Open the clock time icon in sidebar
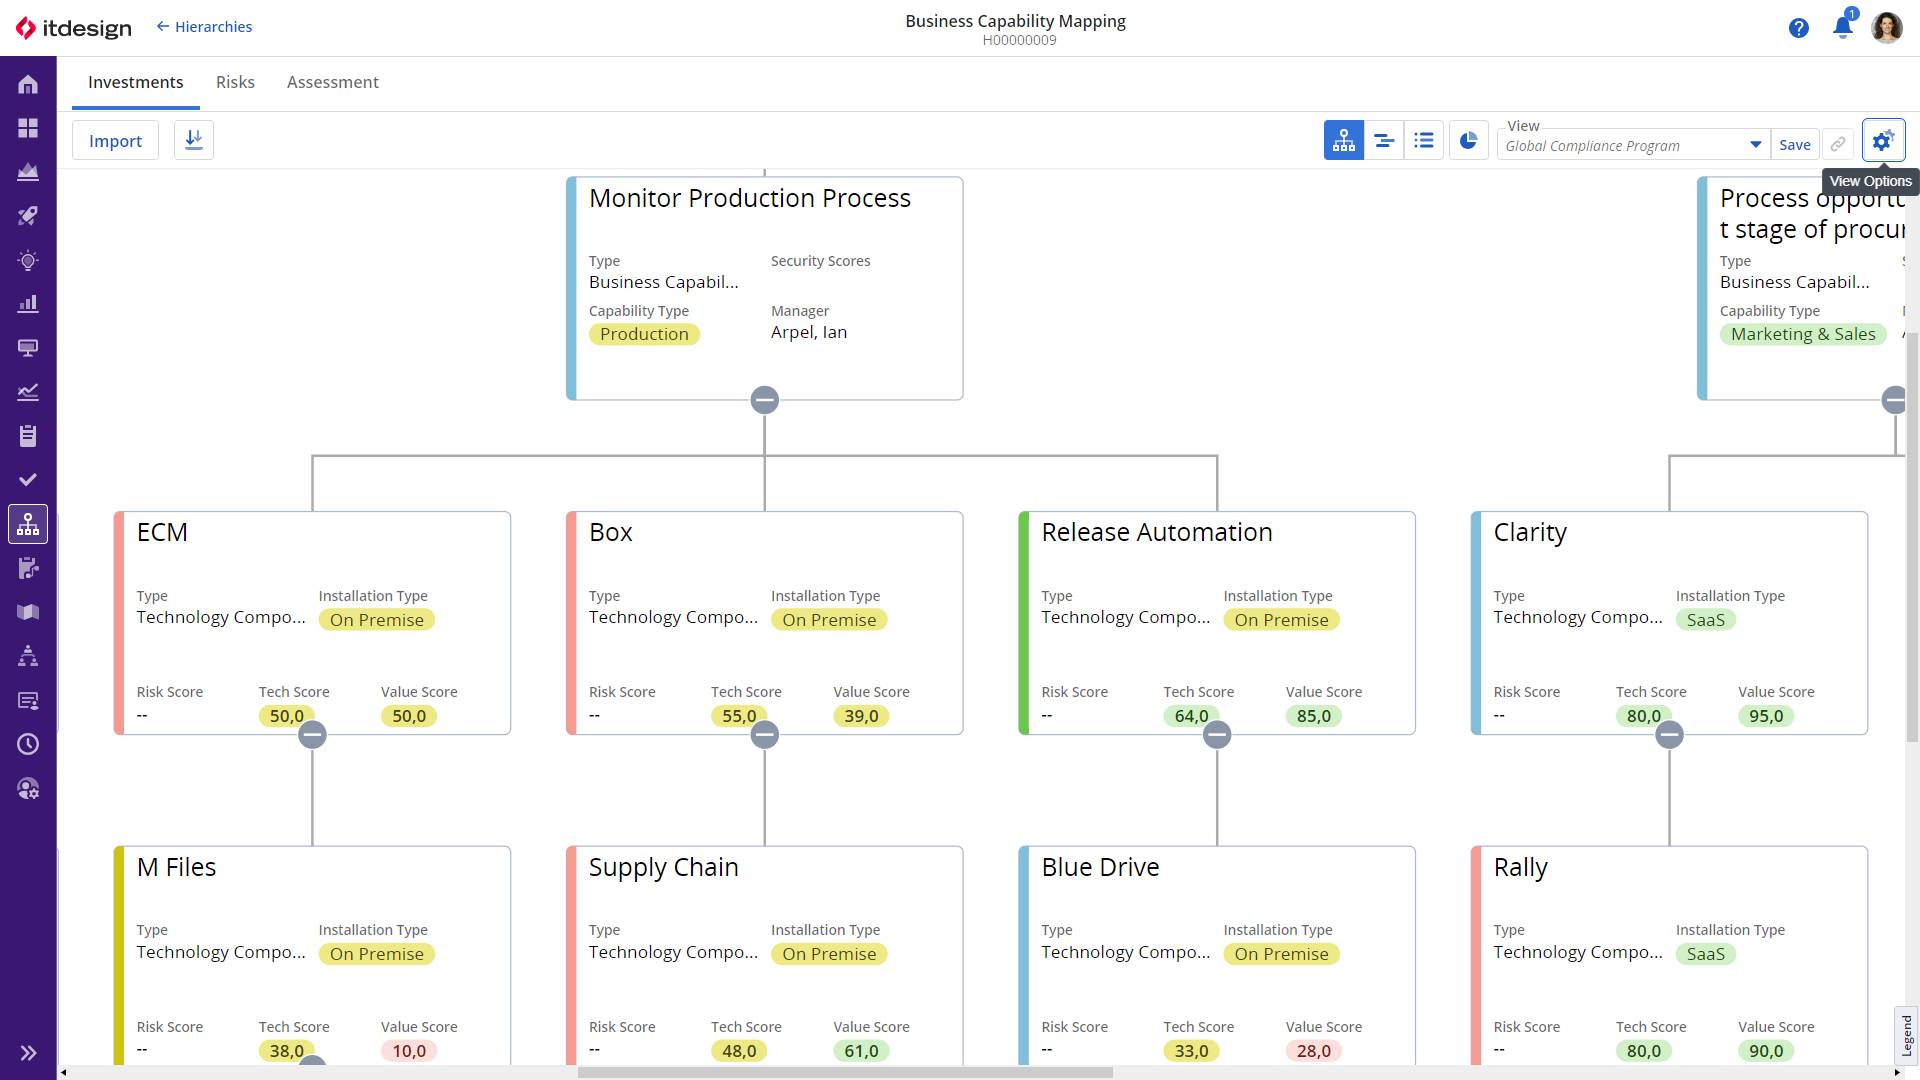The width and height of the screenshot is (1920, 1080). pos(28,744)
